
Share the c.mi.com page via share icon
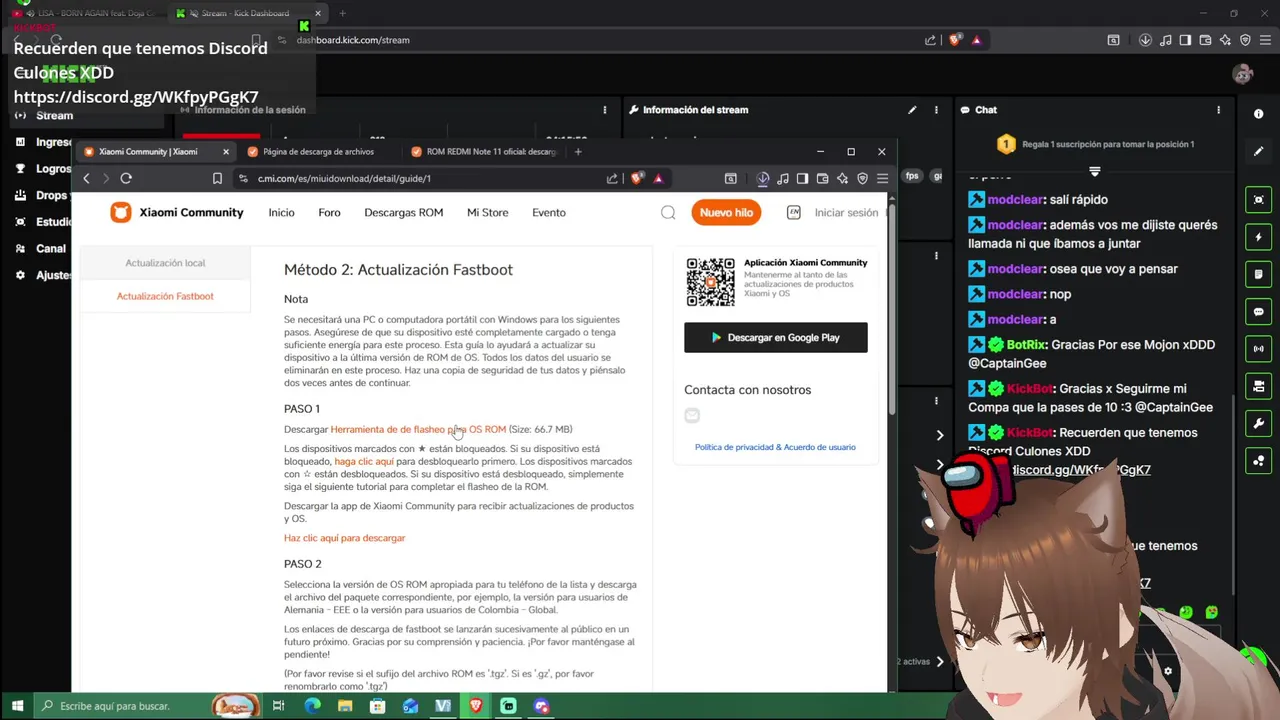[612, 178]
